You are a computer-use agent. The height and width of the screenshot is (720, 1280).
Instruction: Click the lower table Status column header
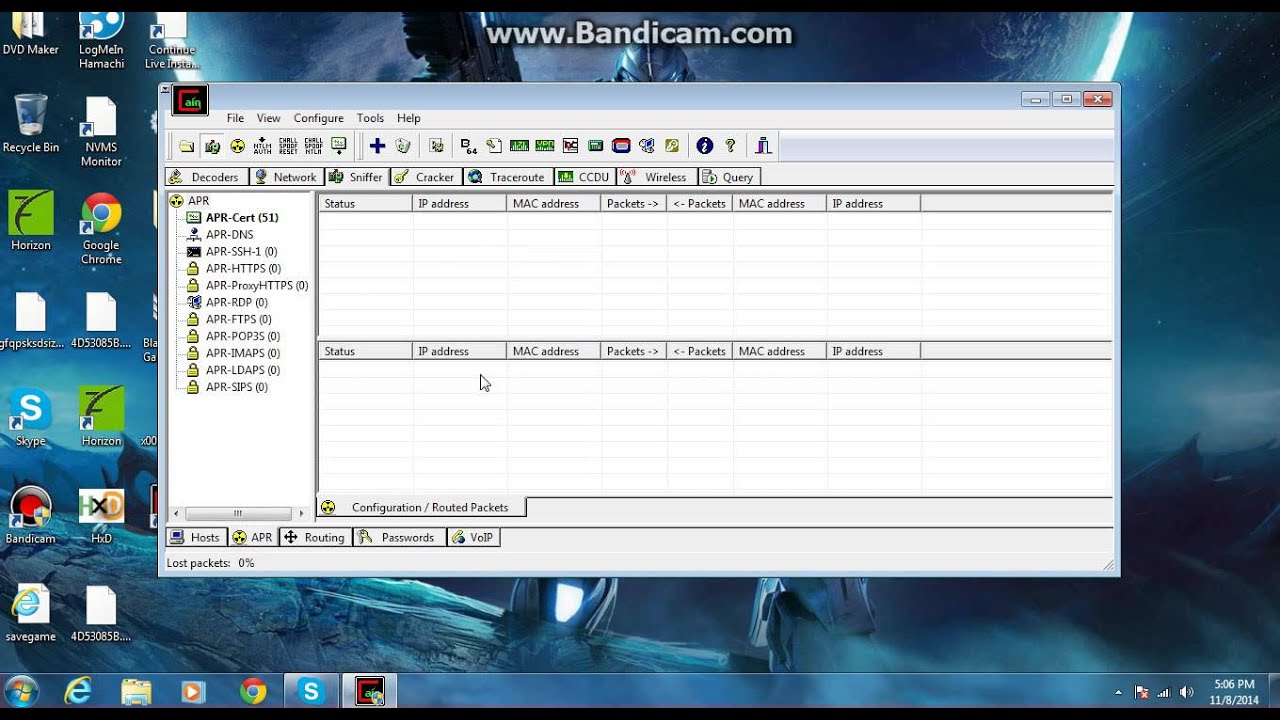(365, 351)
